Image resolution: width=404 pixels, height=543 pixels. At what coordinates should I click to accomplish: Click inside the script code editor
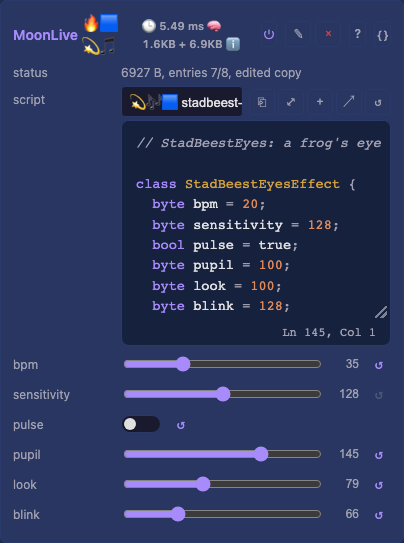[x=256, y=233]
